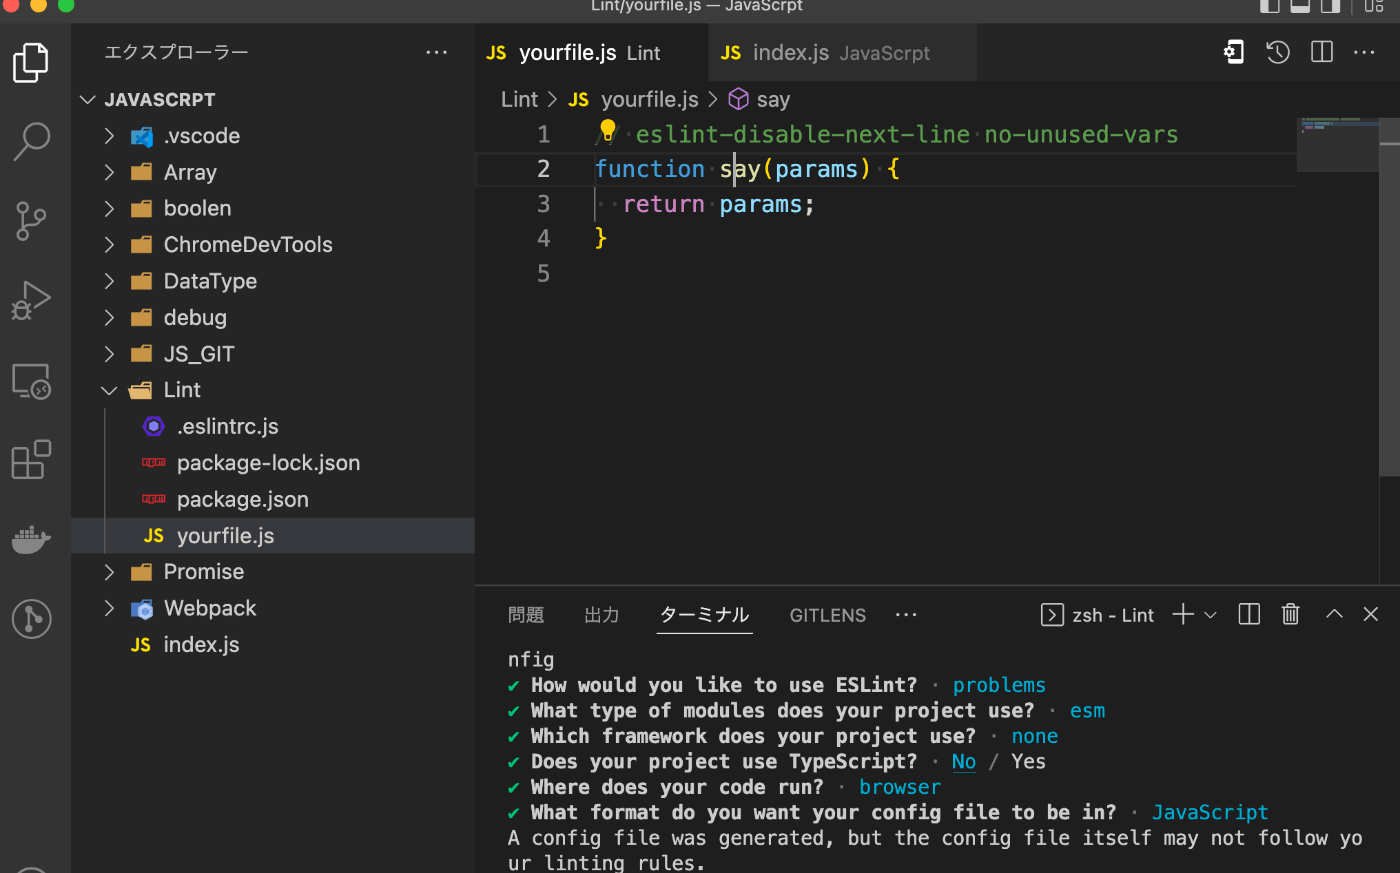This screenshot has height=873, width=1400.
Task: Click line number 5 in gutter
Action: click(x=543, y=274)
